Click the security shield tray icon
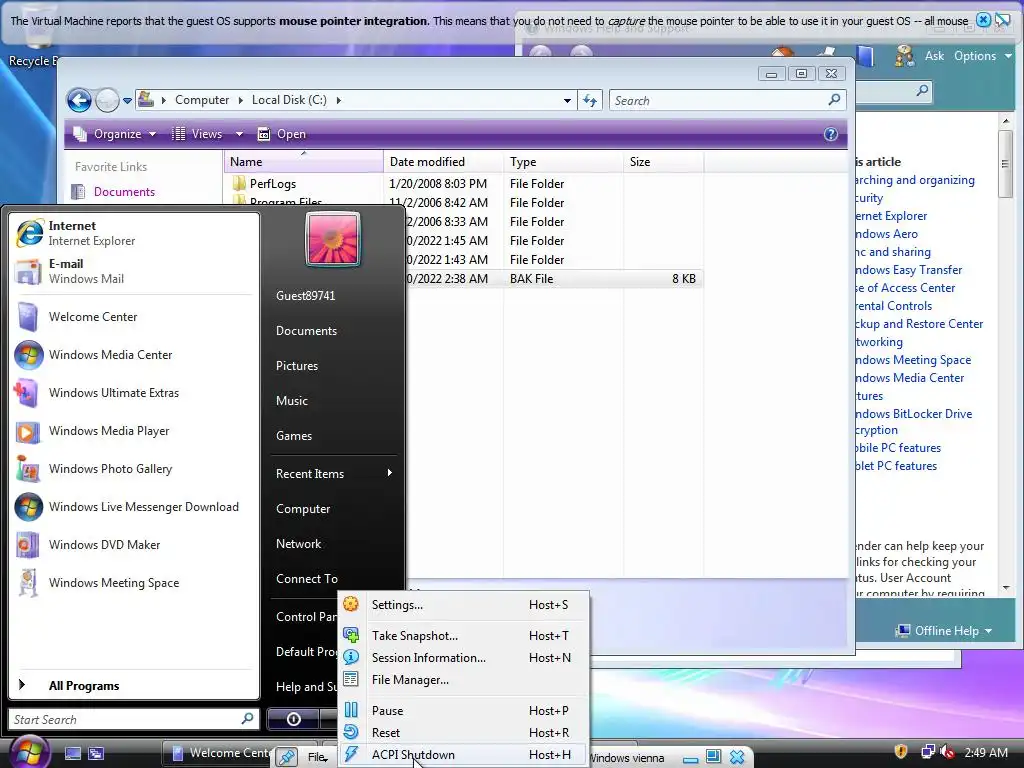The height and width of the screenshot is (768, 1024). (901, 752)
